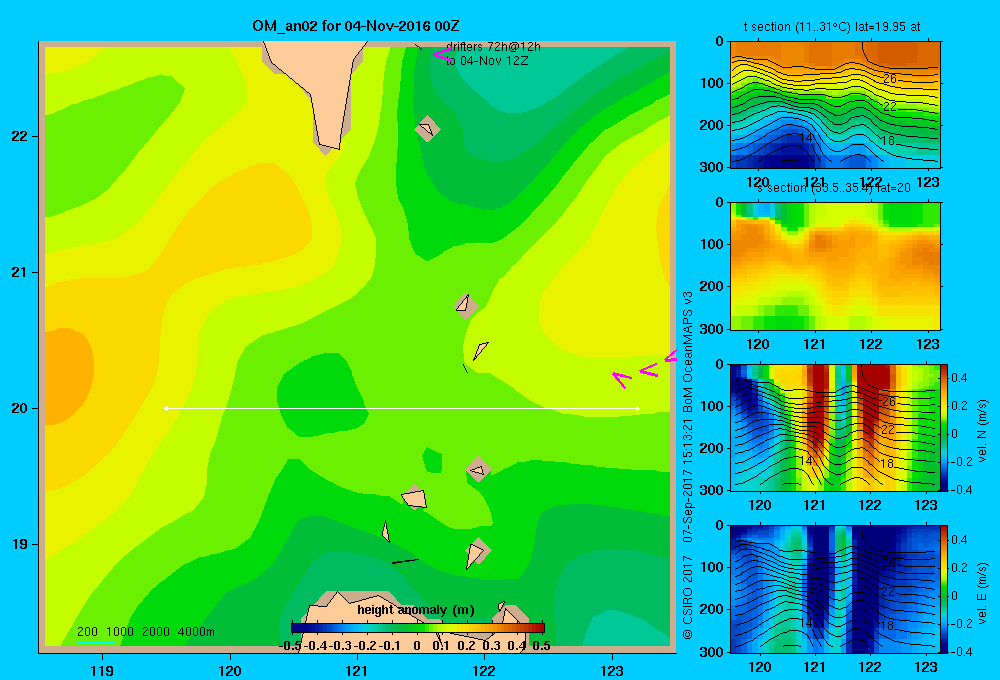
Task: Click the "200 1000 2000 4000m" depth legend
Action: click(145, 632)
